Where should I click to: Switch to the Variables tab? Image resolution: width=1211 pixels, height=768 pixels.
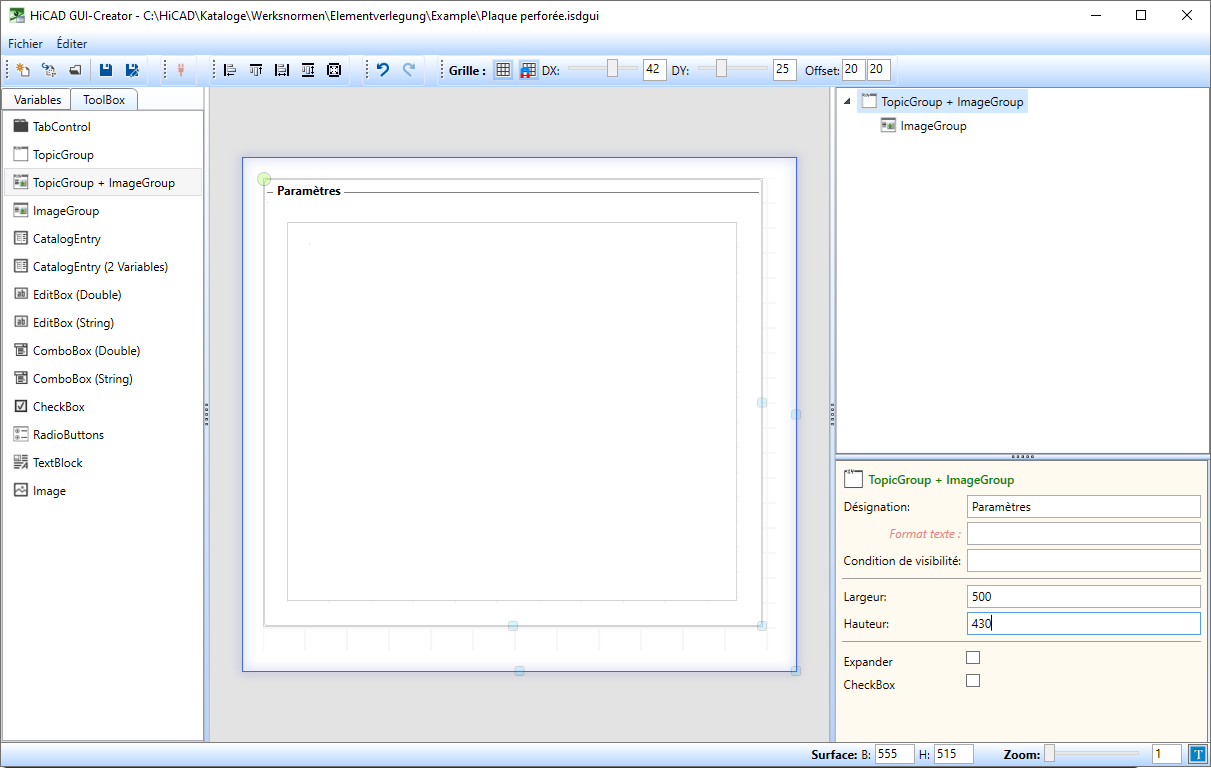[x=37, y=100]
